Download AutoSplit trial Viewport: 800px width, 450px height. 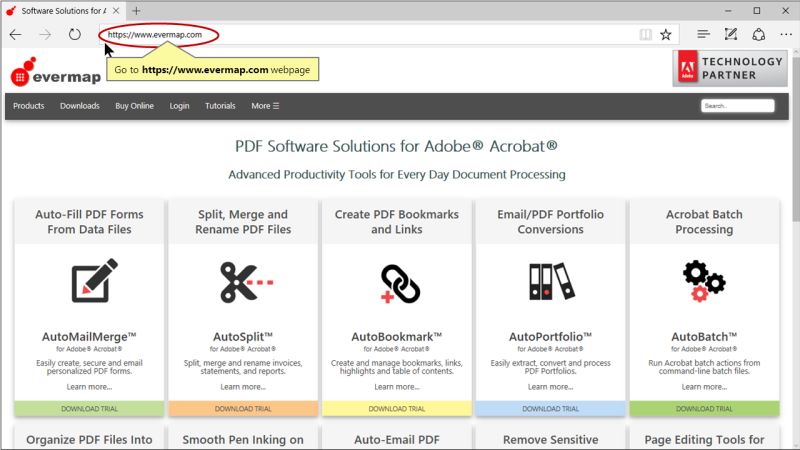click(x=243, y=409)
